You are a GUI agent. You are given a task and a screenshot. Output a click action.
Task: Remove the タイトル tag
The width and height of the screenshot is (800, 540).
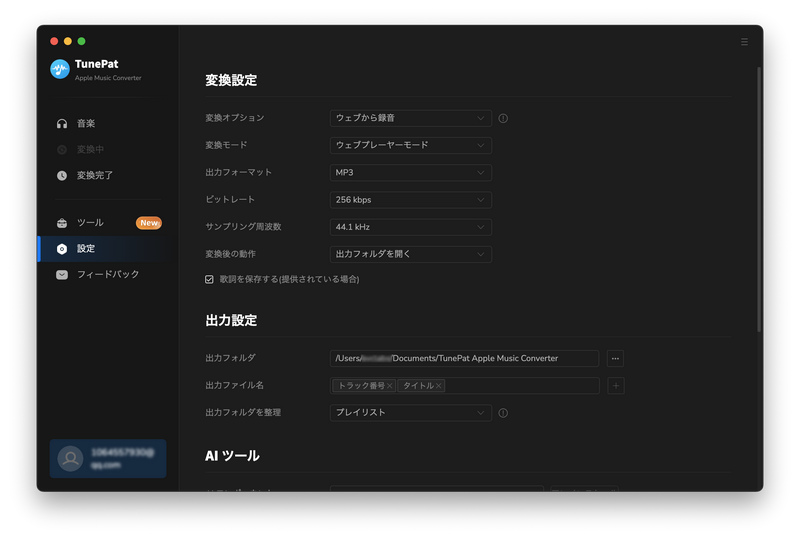point(438,386)
